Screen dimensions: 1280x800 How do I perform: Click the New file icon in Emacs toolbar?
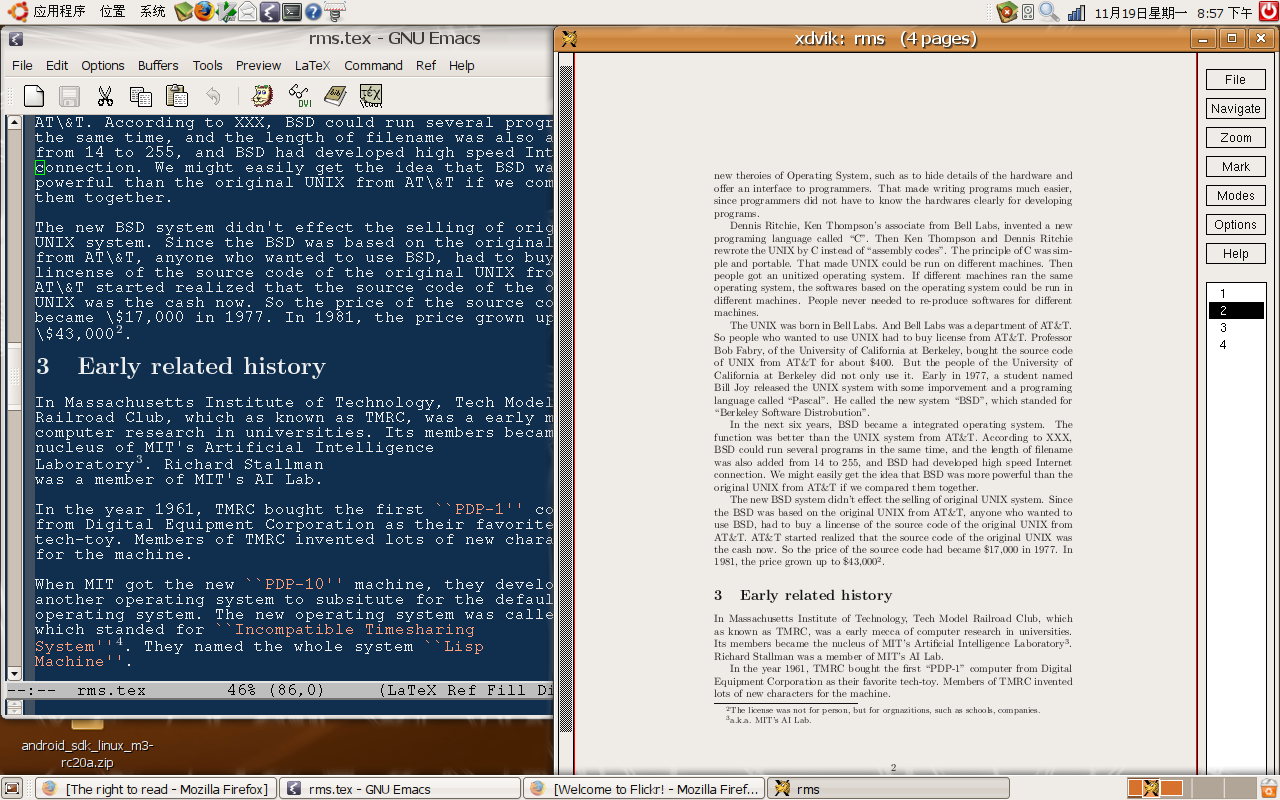click(x=34, y=96)
